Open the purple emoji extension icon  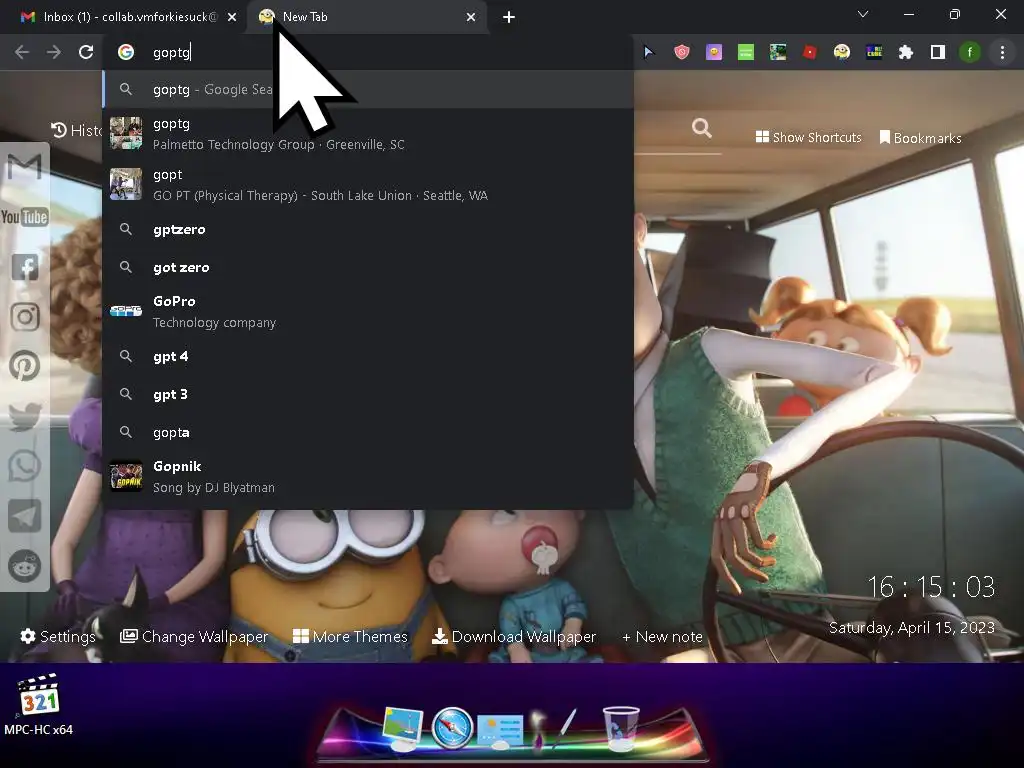714,52
